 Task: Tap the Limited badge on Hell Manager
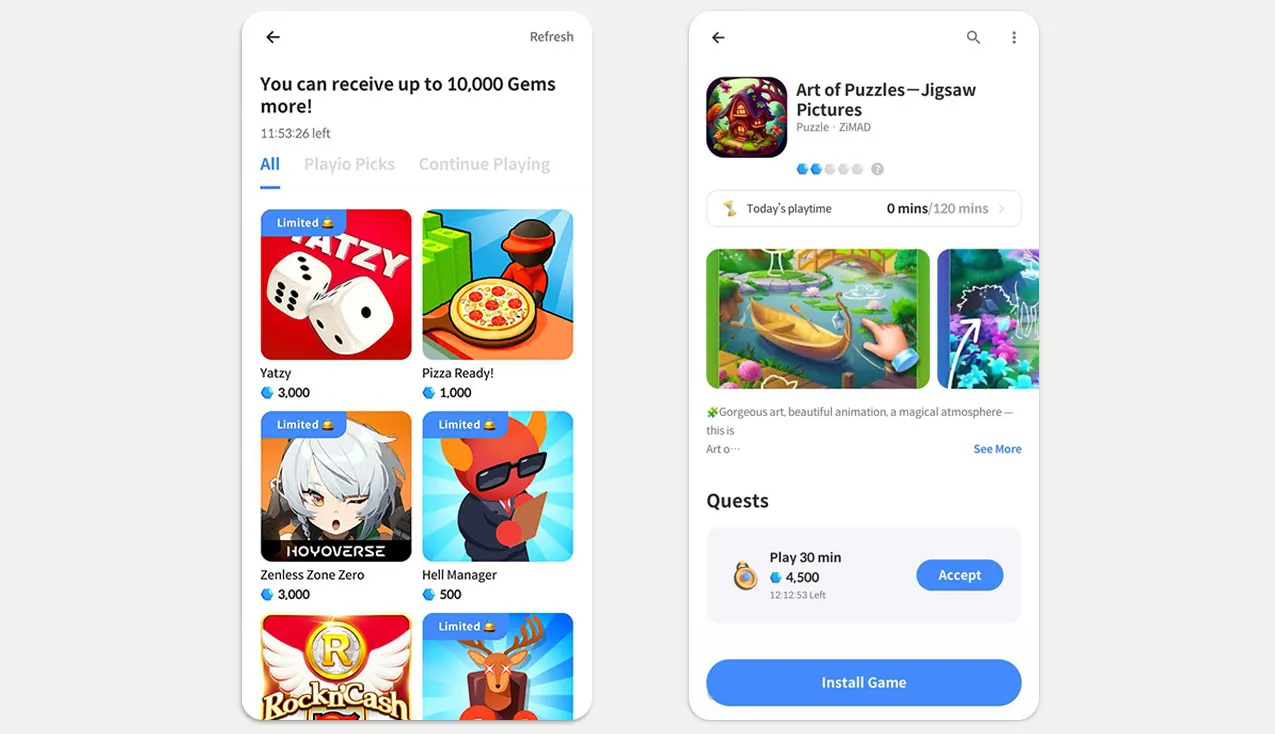467,424
